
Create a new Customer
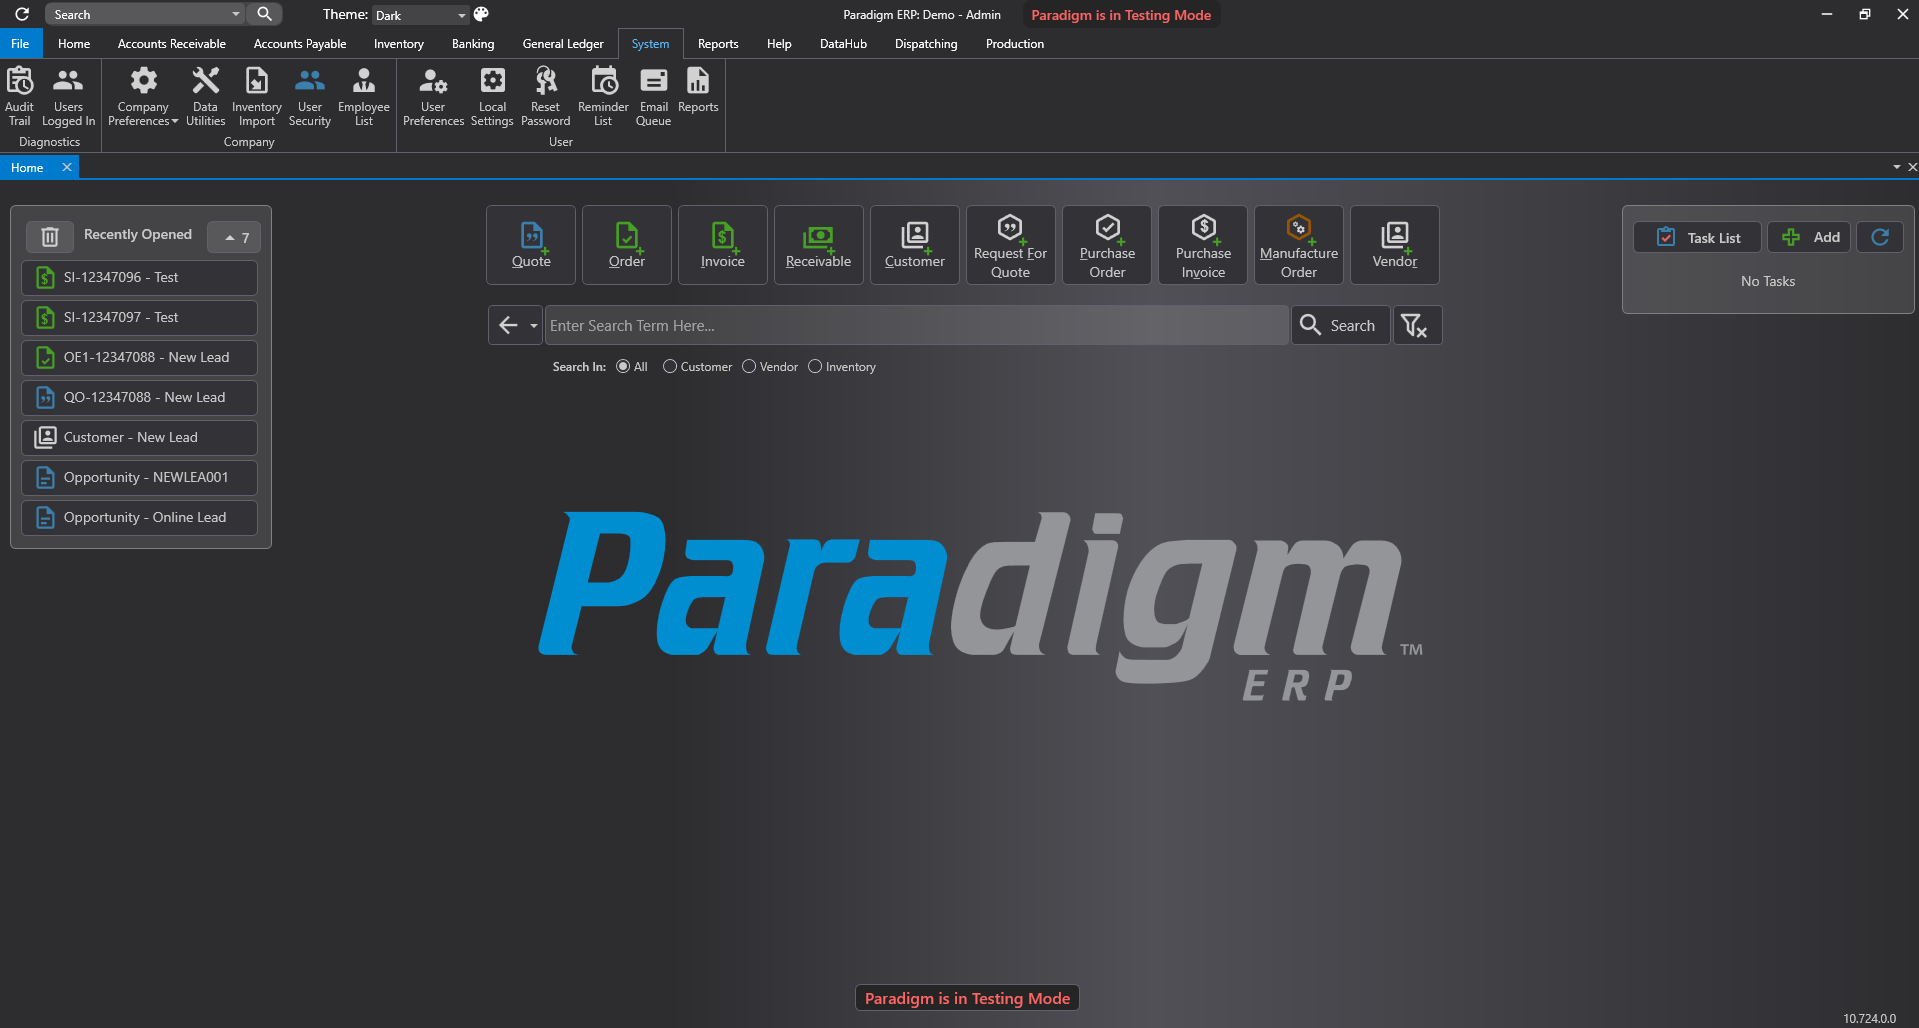(915, 245)
